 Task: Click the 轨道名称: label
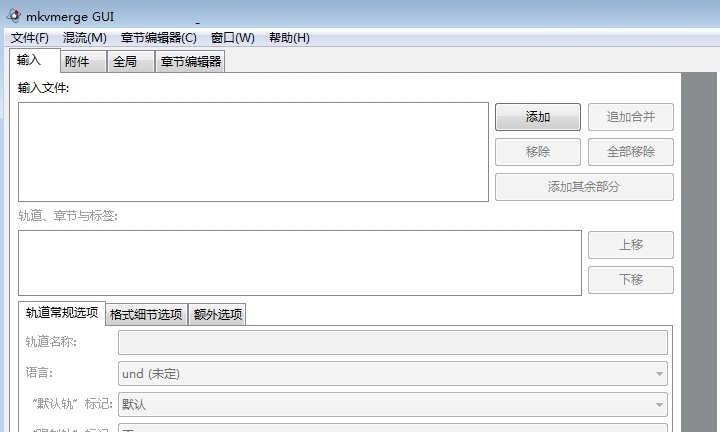pos(51,342)
